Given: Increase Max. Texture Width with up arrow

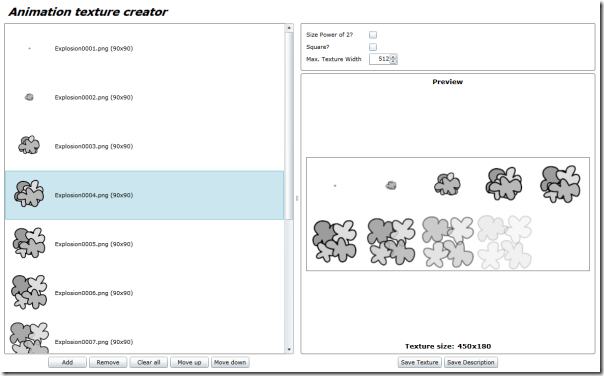Looking at the screenshot, I should [x=393, y=57].
